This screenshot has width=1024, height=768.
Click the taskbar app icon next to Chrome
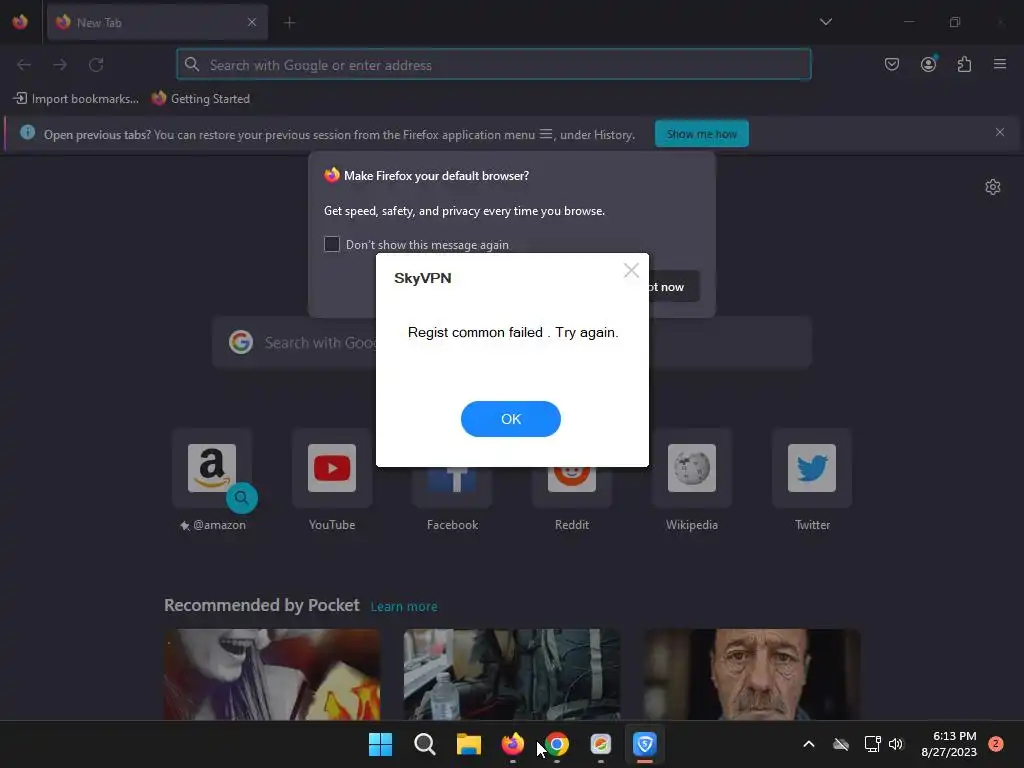coord(601,744)
